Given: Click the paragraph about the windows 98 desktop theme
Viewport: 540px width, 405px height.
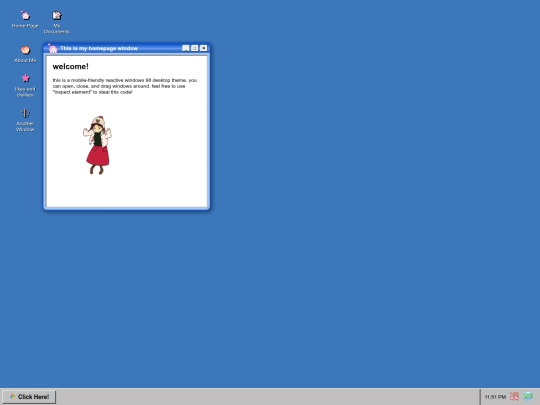Looking at the screenshot, I should click(x=125, y=86).
